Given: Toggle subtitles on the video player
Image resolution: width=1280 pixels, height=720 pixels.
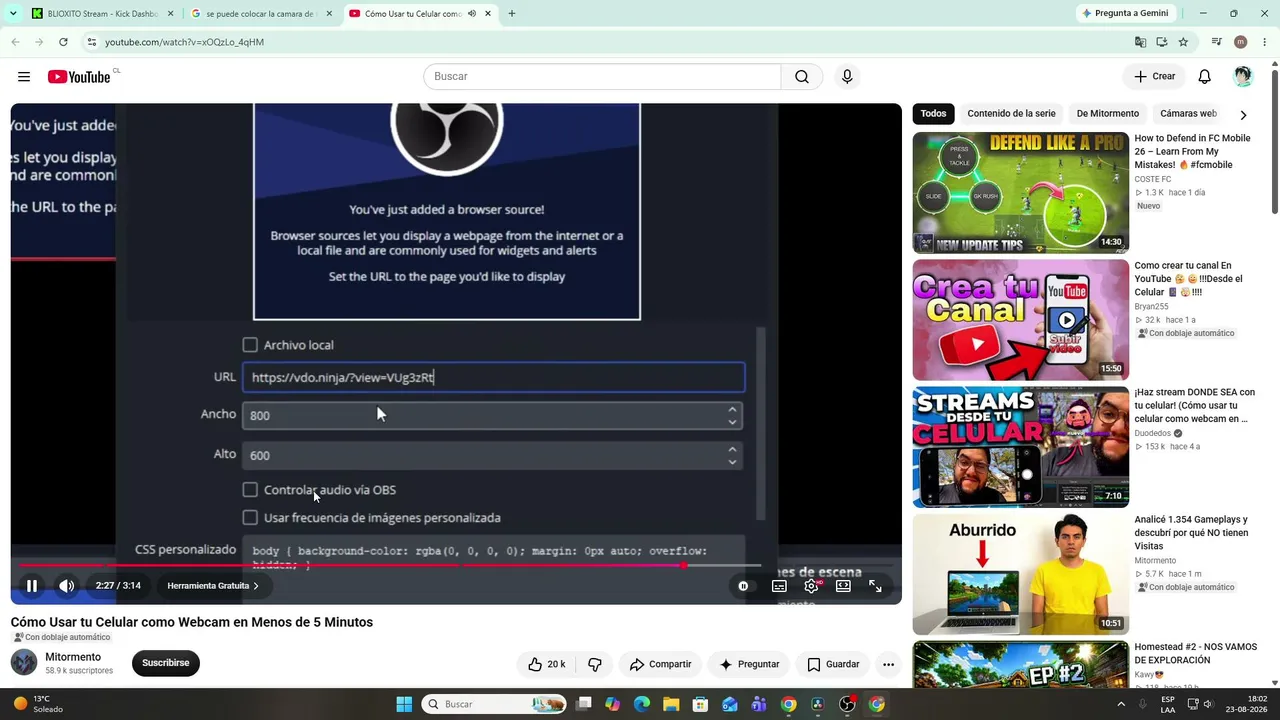Looking at the screenshot, I should pos(779,586).
